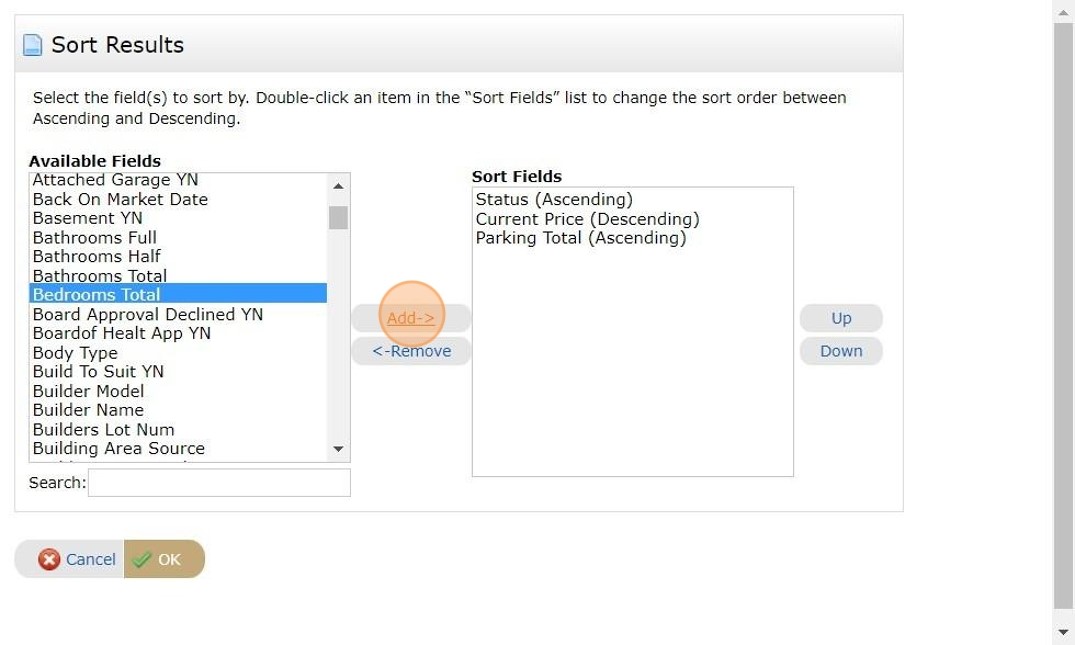
Task: Select Back On Market Date field
Action: click(178, 199)
